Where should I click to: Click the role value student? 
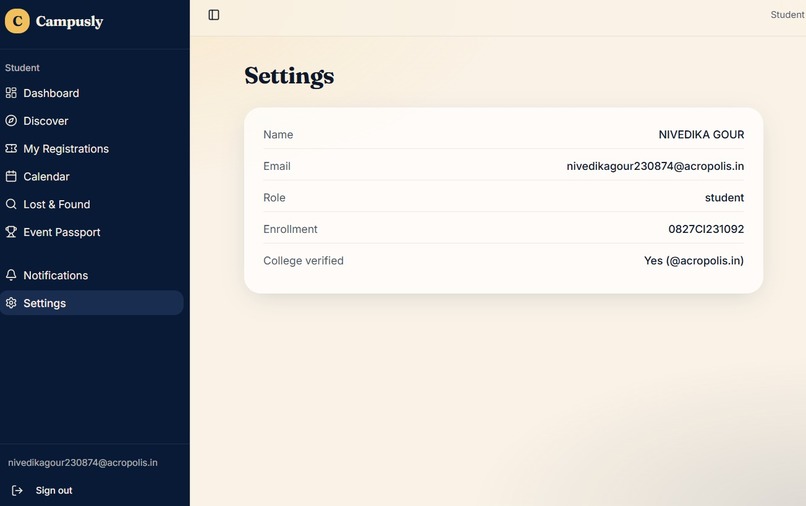pos(724,197)
